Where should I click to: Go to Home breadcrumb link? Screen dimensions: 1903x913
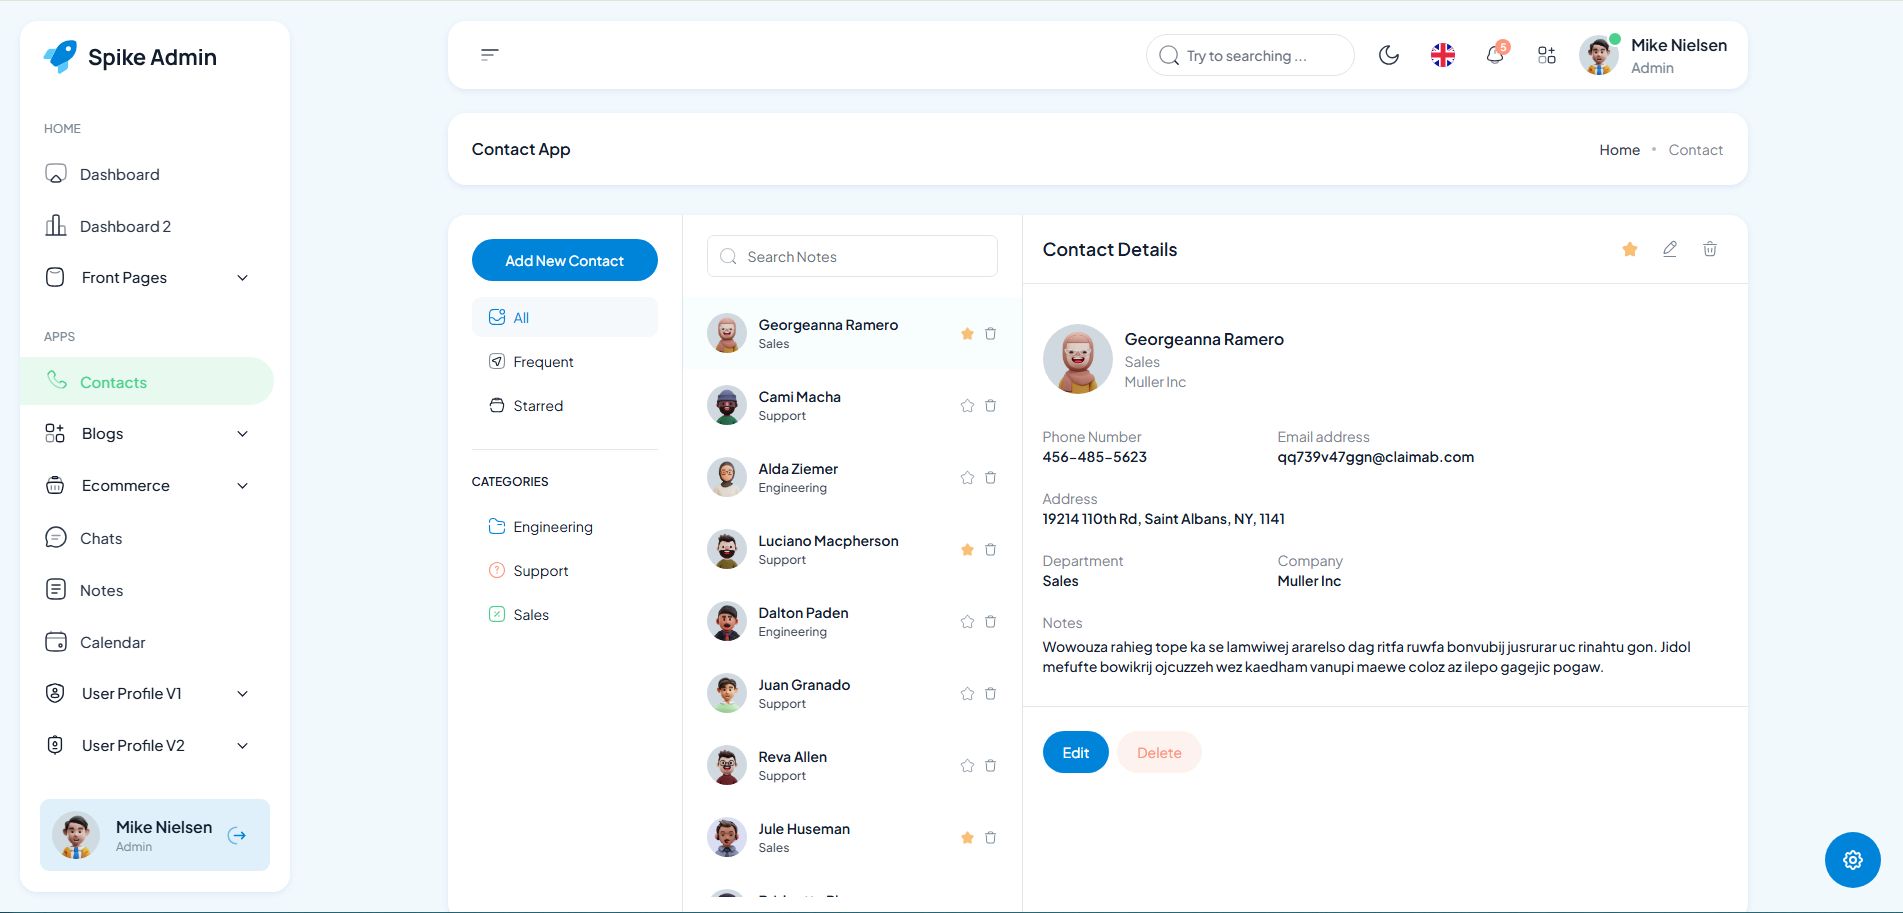1619,150
